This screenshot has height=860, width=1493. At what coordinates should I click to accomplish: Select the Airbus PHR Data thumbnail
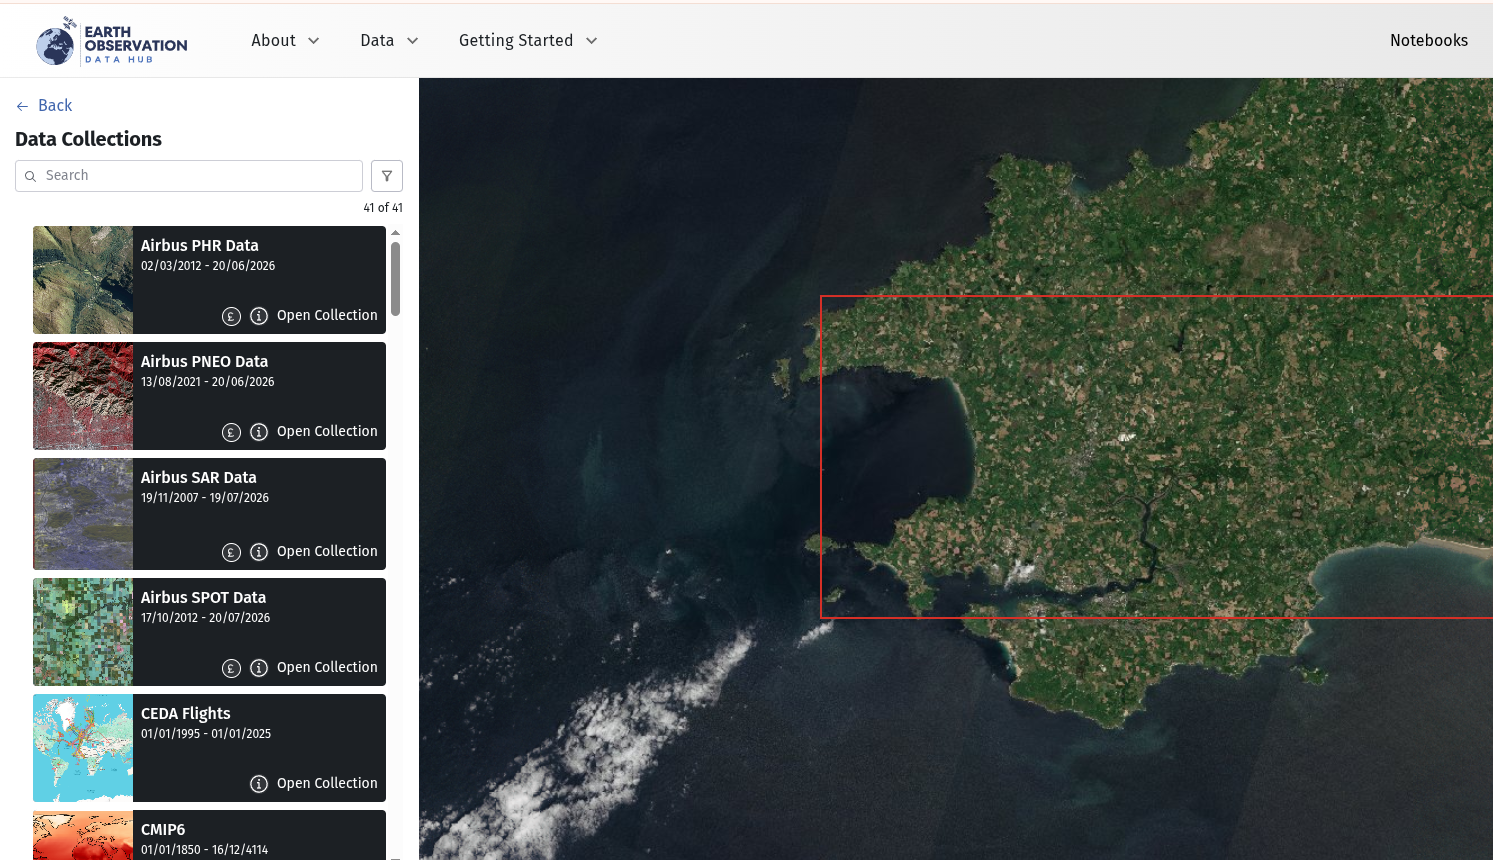[83, 280]
